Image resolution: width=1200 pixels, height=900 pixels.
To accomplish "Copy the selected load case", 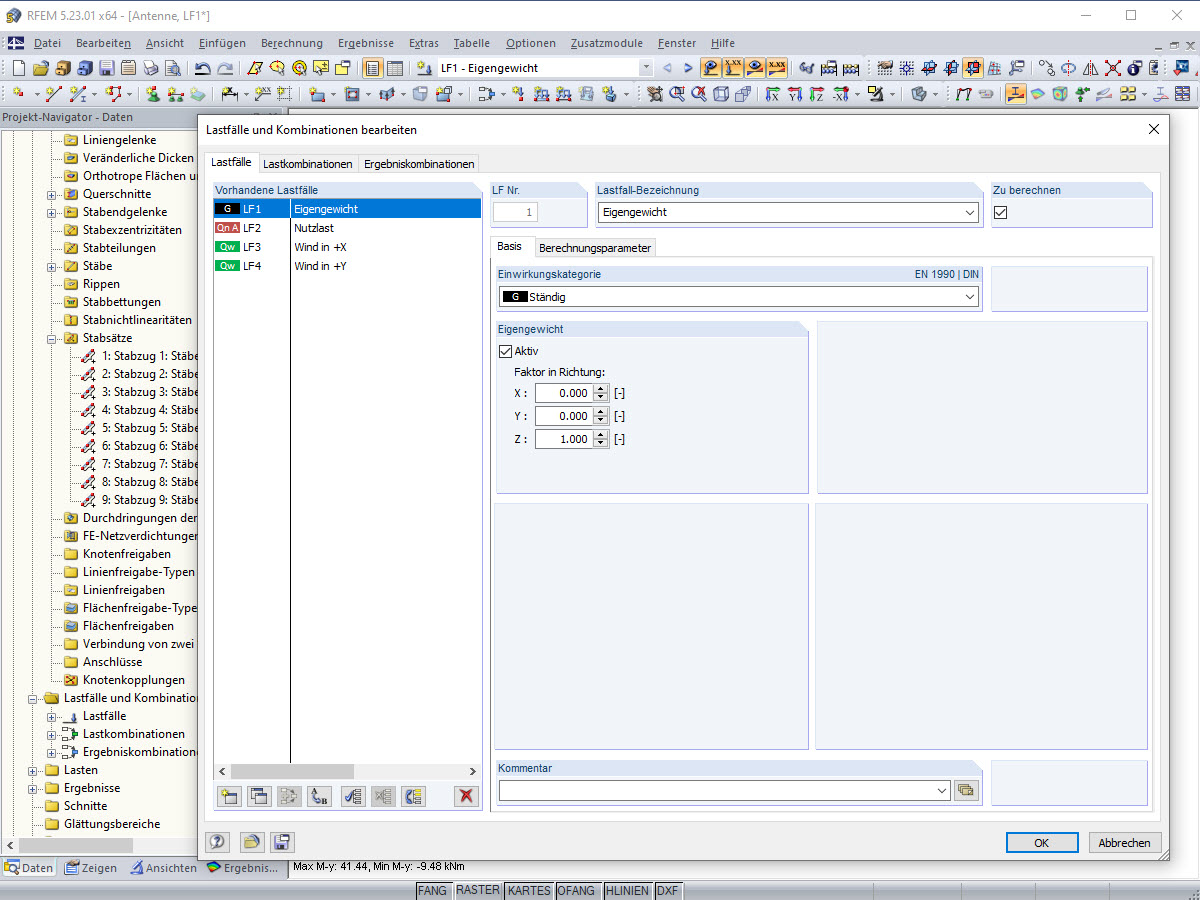I will click(259, 797).
